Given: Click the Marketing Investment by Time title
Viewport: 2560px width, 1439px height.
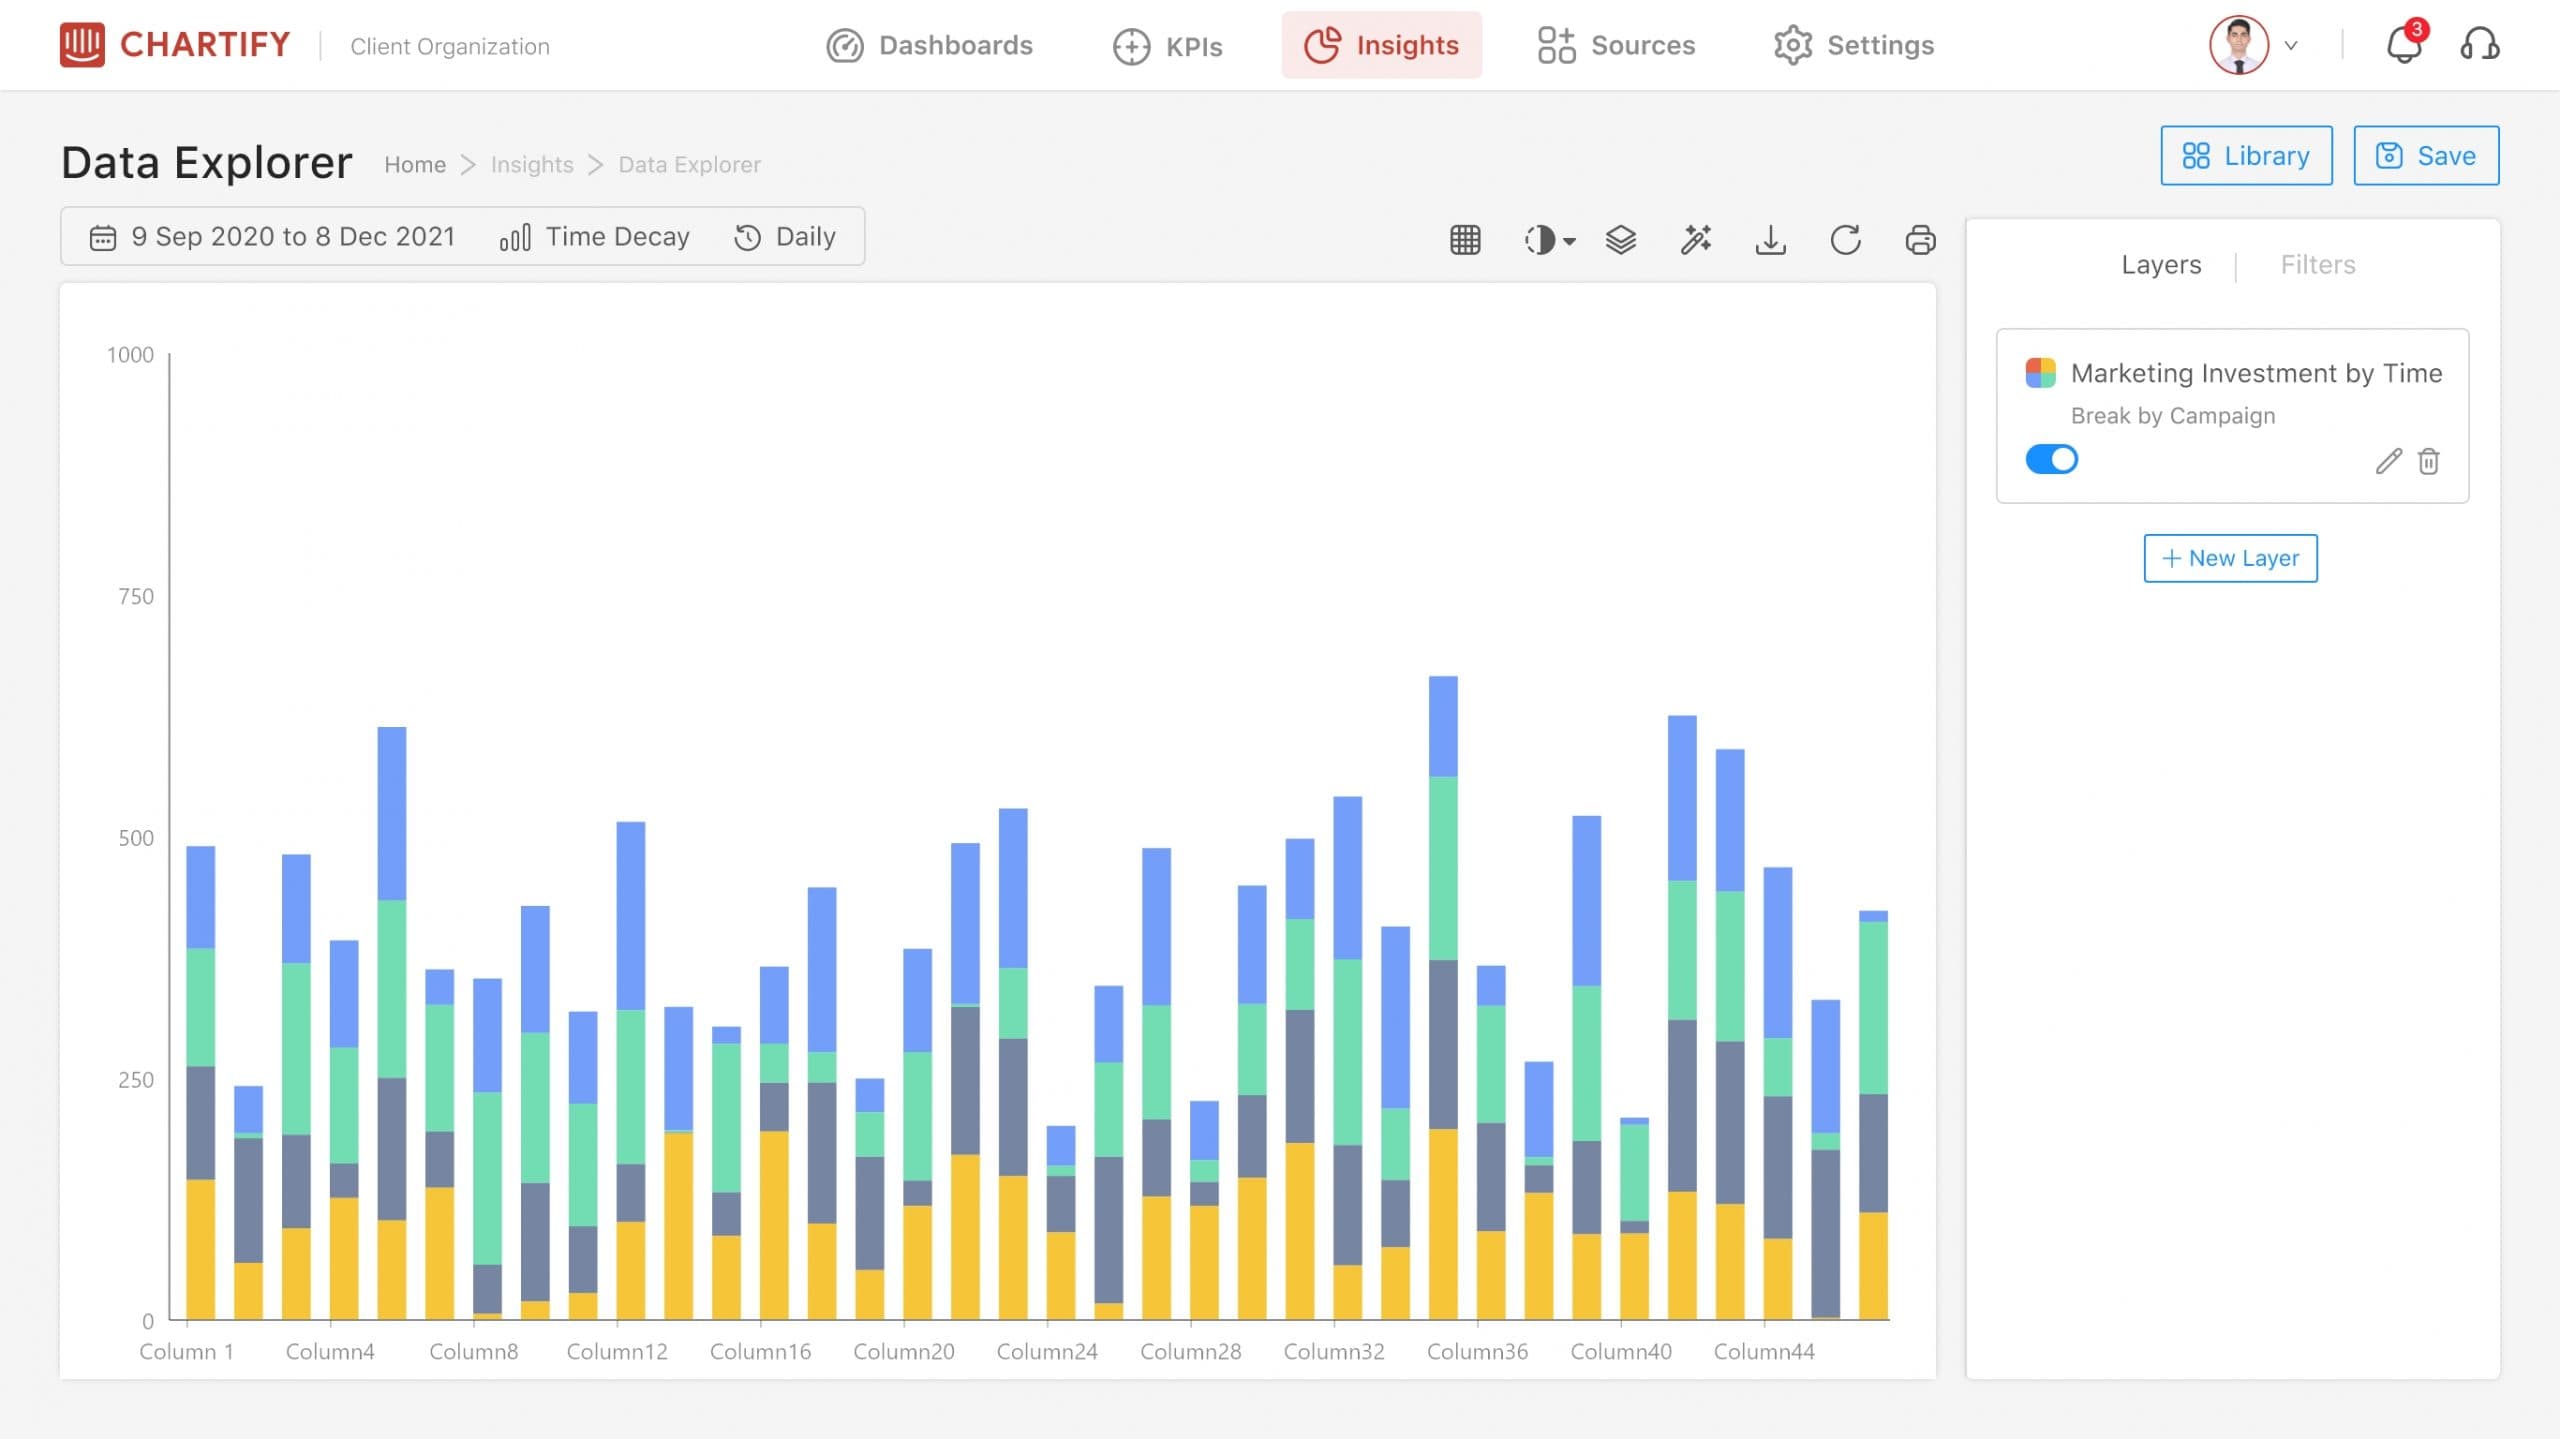Looking at the screenshot, I should tap(2256, 373).
